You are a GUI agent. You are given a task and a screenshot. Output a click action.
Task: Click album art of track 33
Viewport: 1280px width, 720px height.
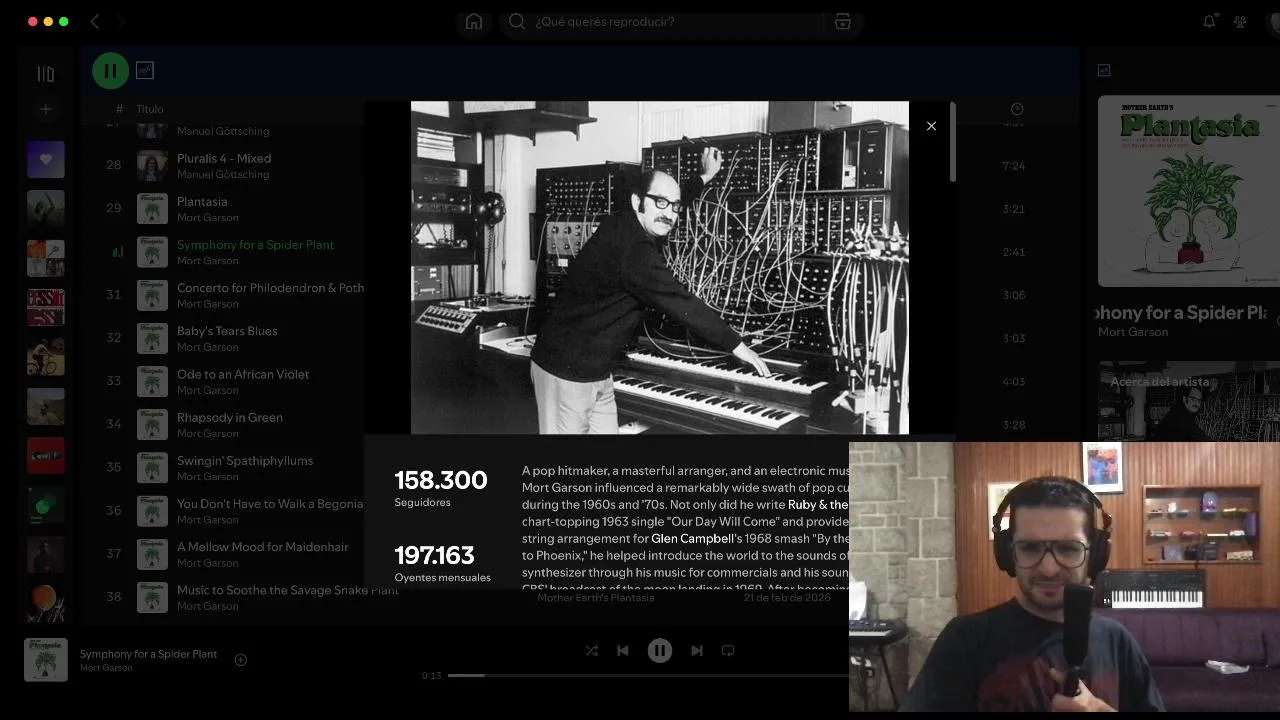152,381
